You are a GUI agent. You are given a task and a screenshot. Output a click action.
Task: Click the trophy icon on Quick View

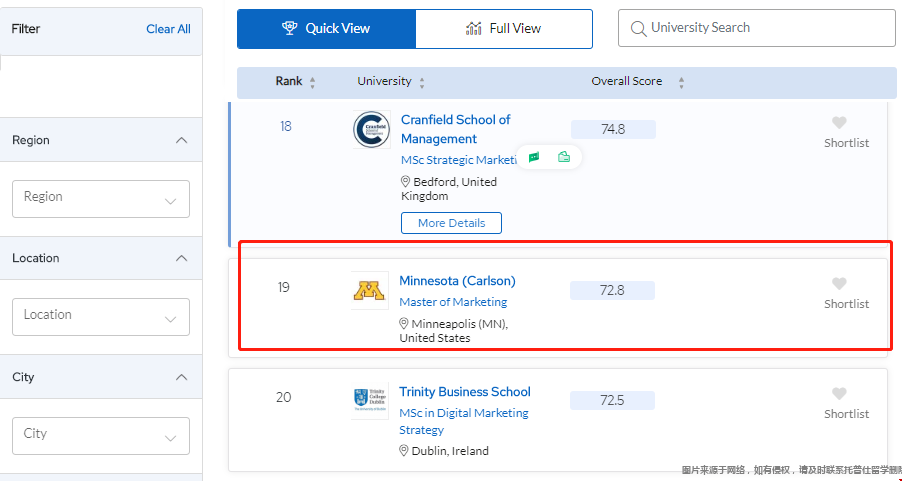point(289,28)
